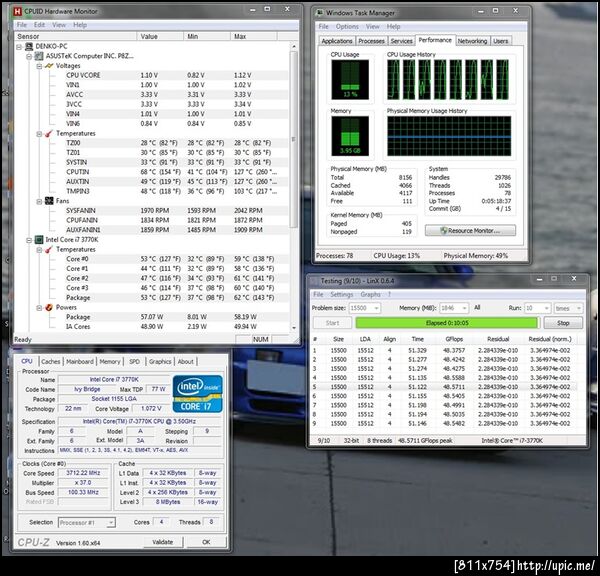
Task: Click the Physical Memory Usage History graph
Action: (449, 136)
